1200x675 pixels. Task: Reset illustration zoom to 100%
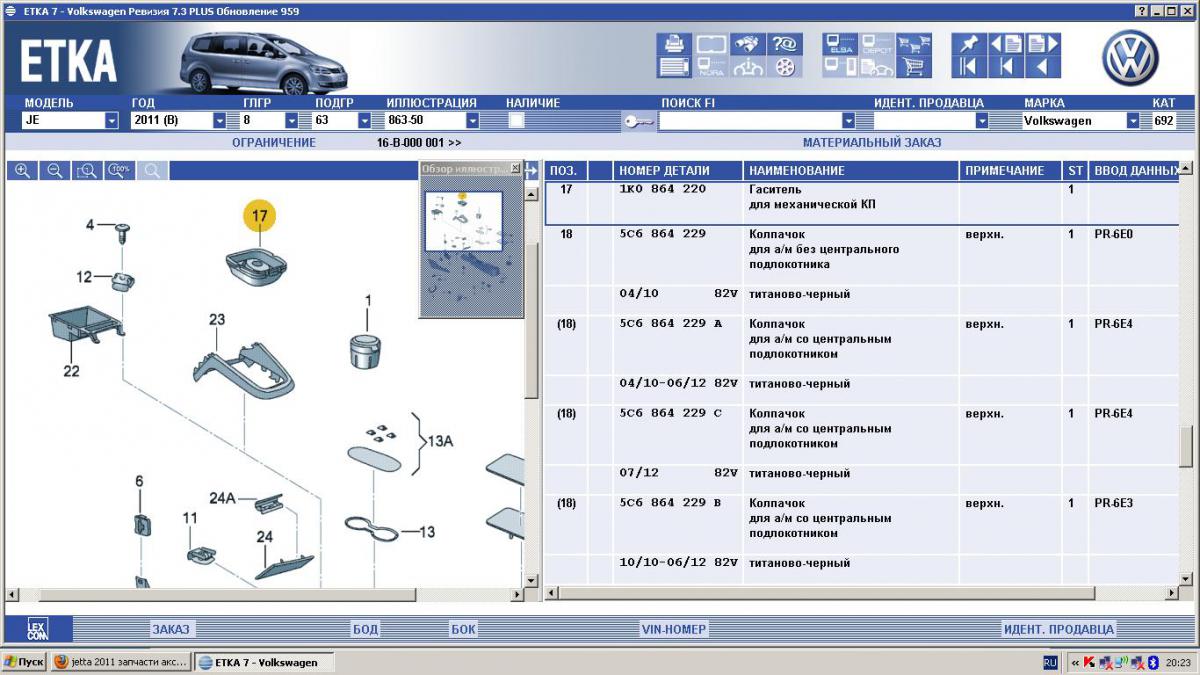point(119,171)
